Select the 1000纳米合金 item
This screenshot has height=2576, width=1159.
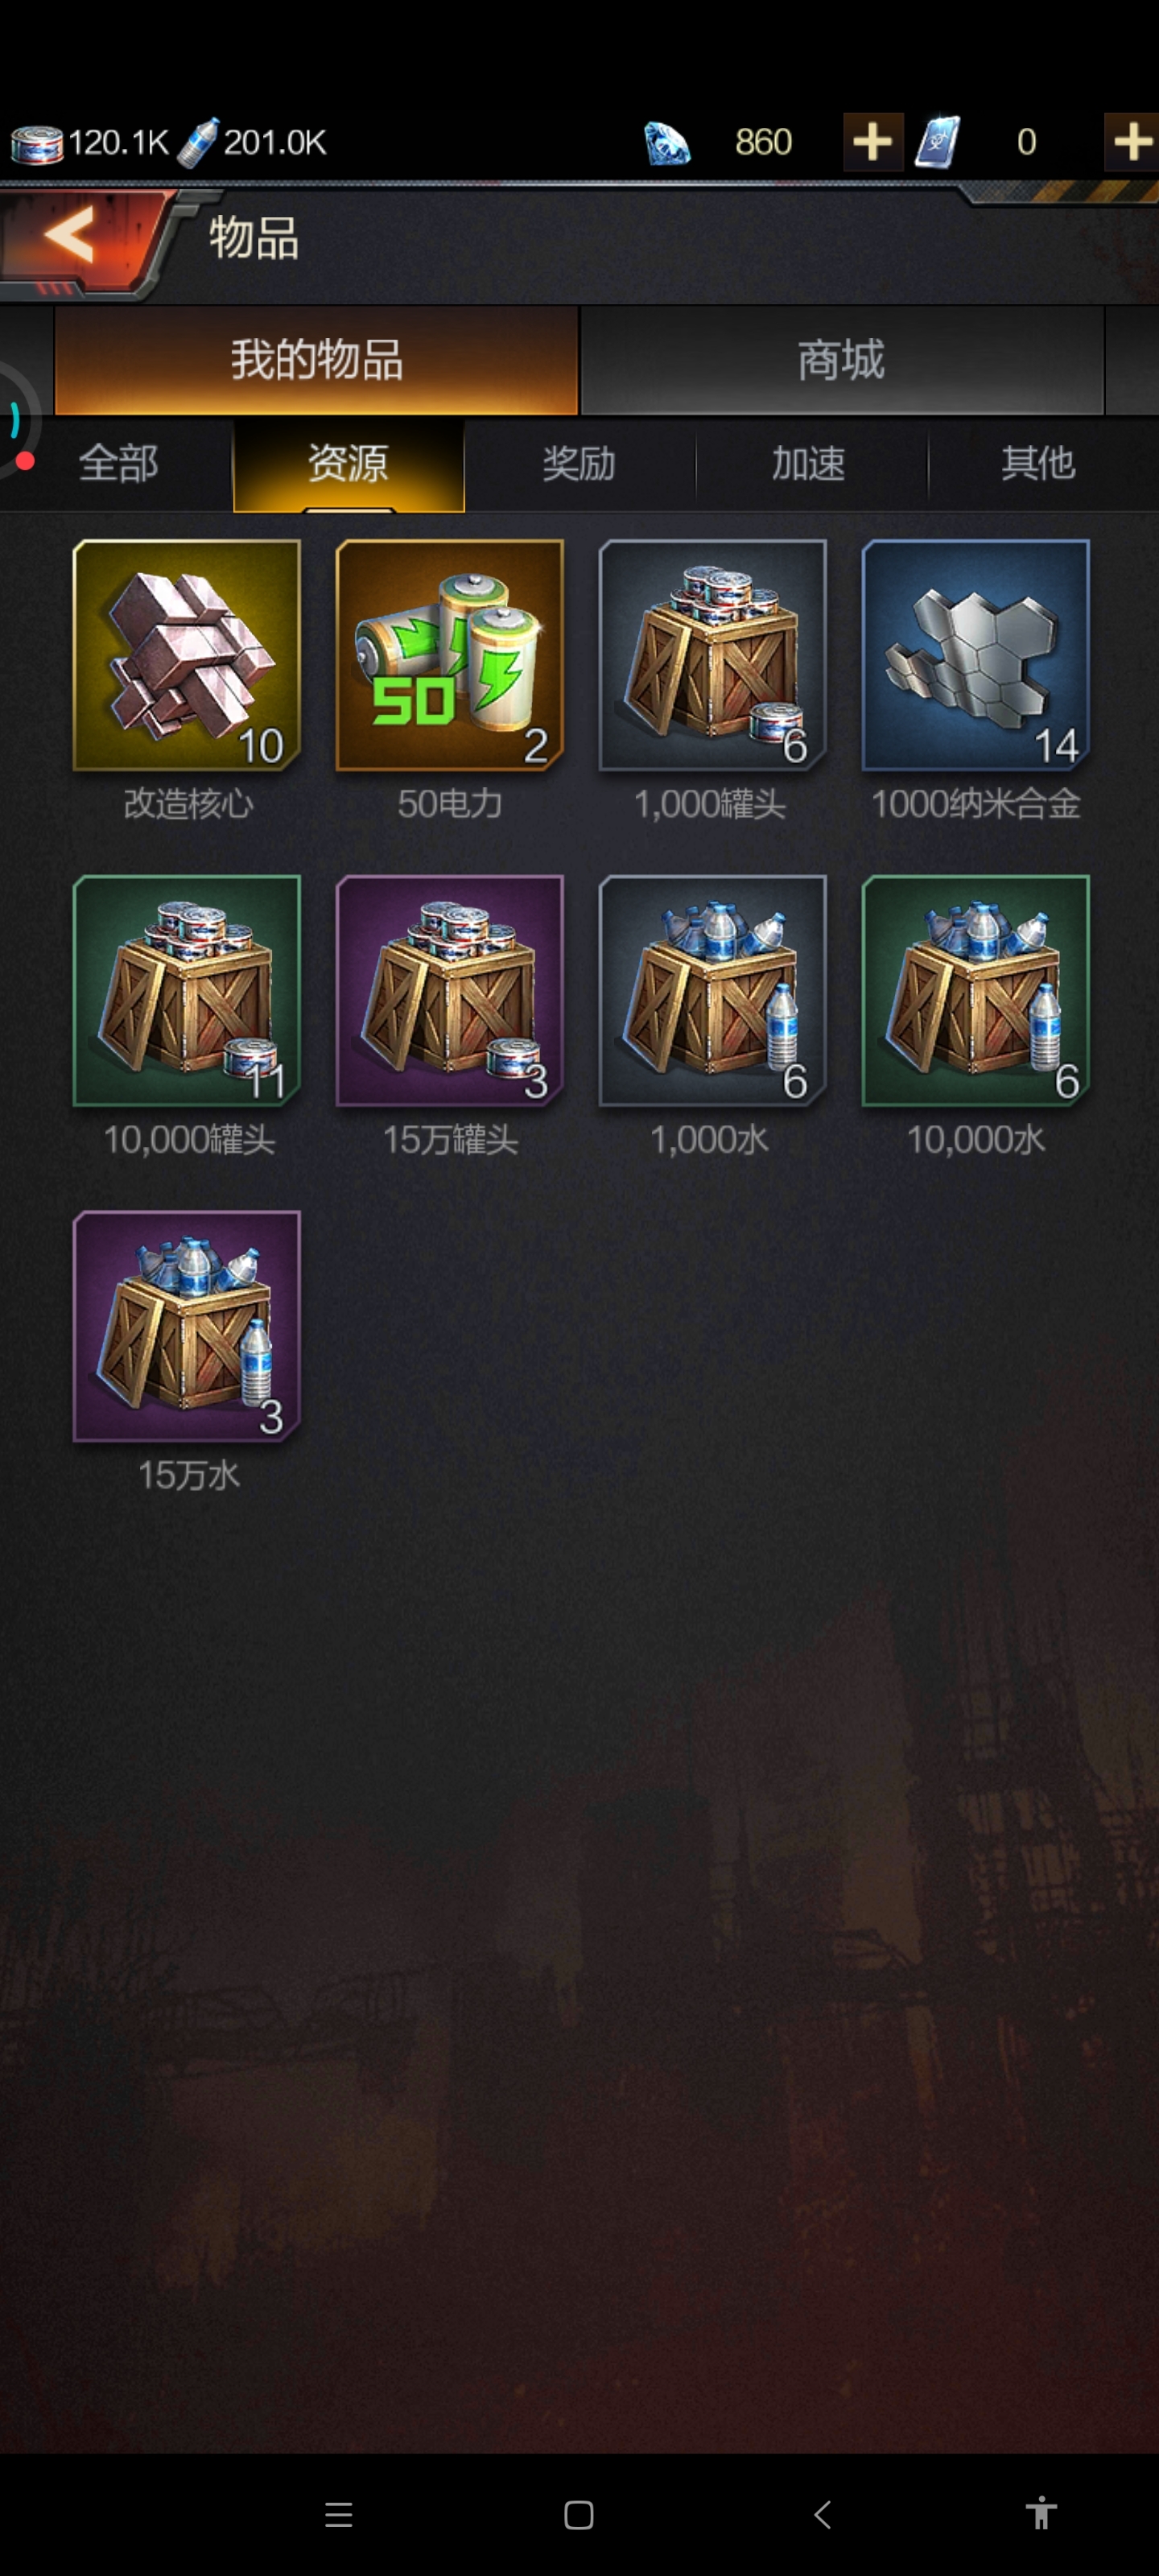[975, 655]
